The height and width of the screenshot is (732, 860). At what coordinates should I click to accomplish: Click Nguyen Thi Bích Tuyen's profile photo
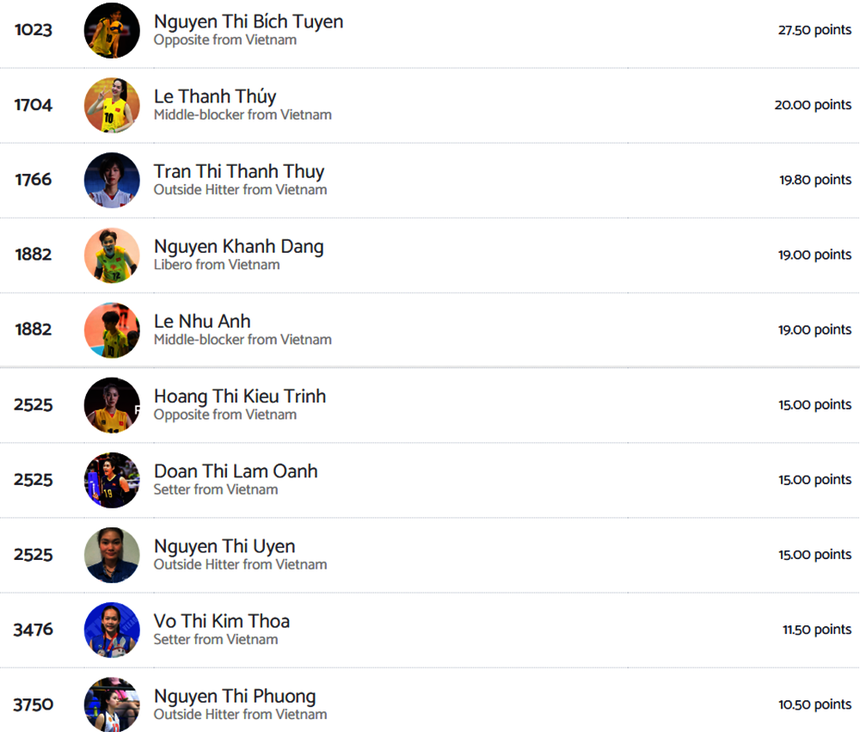[112, 30]
